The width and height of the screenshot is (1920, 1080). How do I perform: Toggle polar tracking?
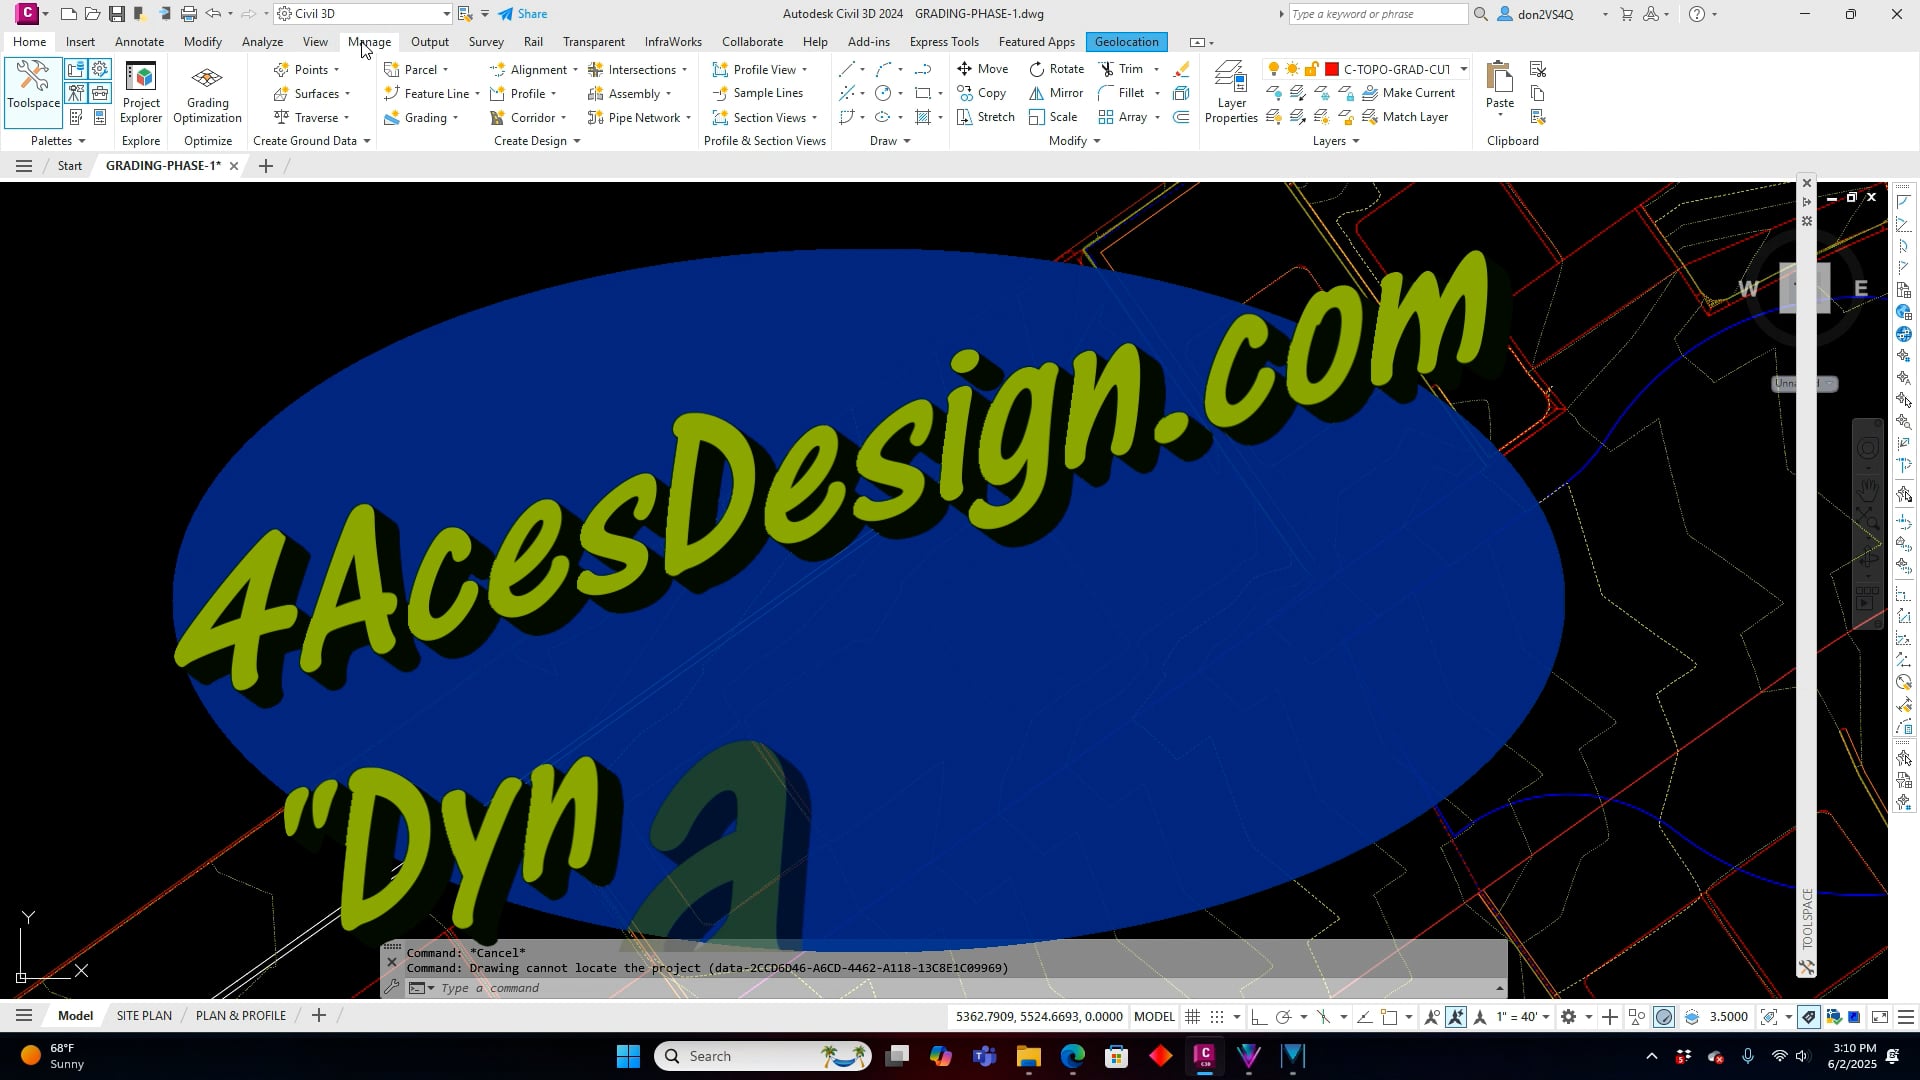click(1283, 1017)
